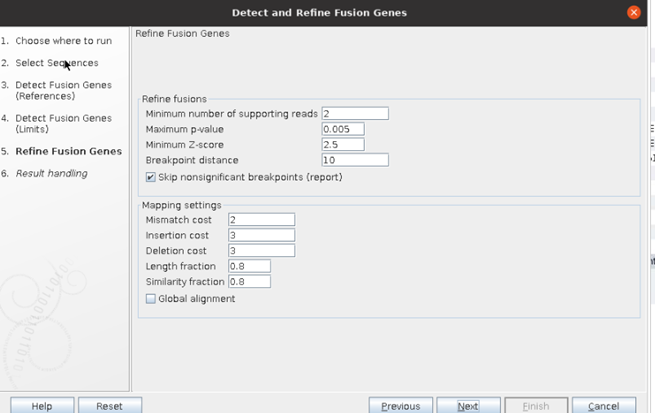Toggle Skip nonsignificant breakpoints (report) checkbox
Screen dimensions: 655x413
(150, 177)
